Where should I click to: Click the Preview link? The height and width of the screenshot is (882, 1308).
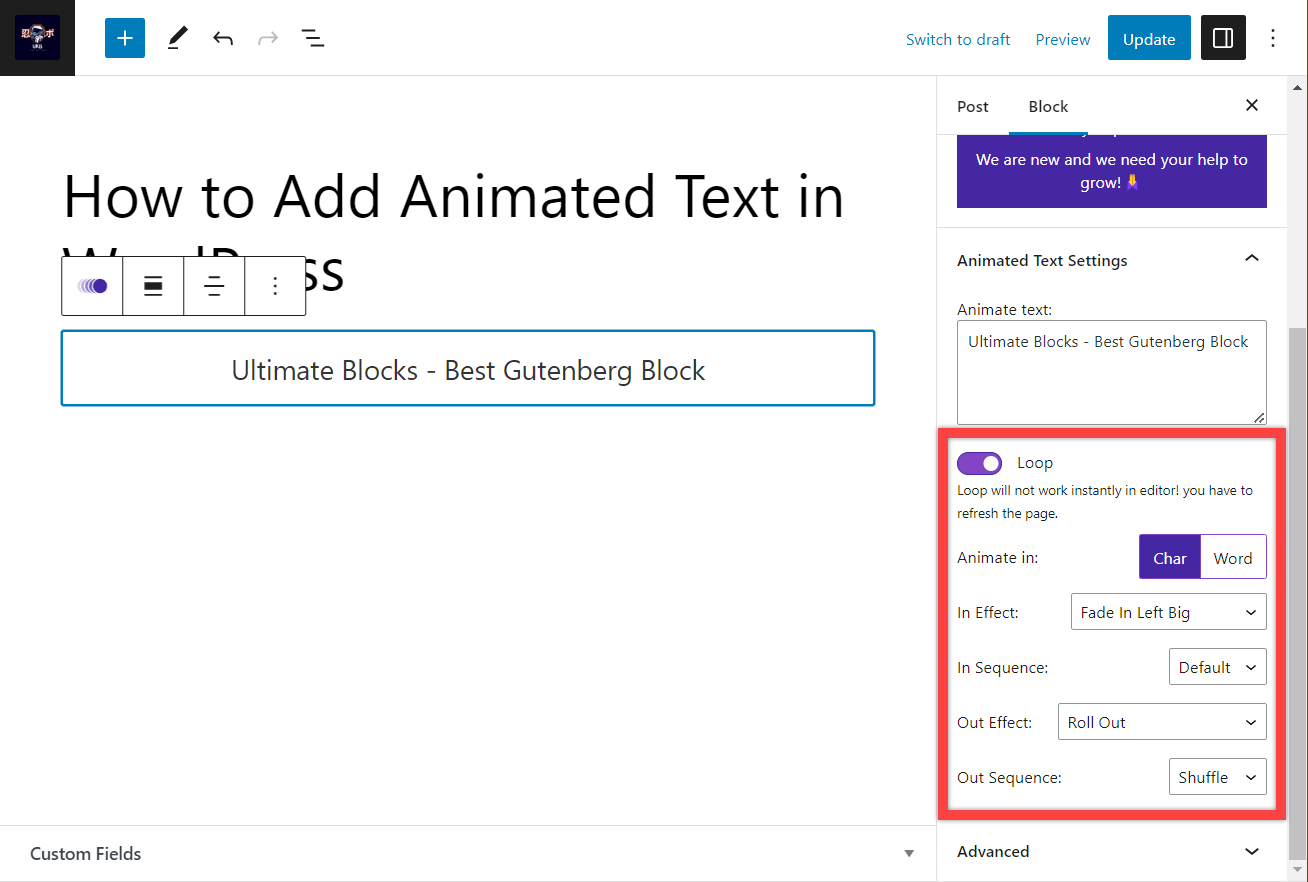coord(1063,39)
